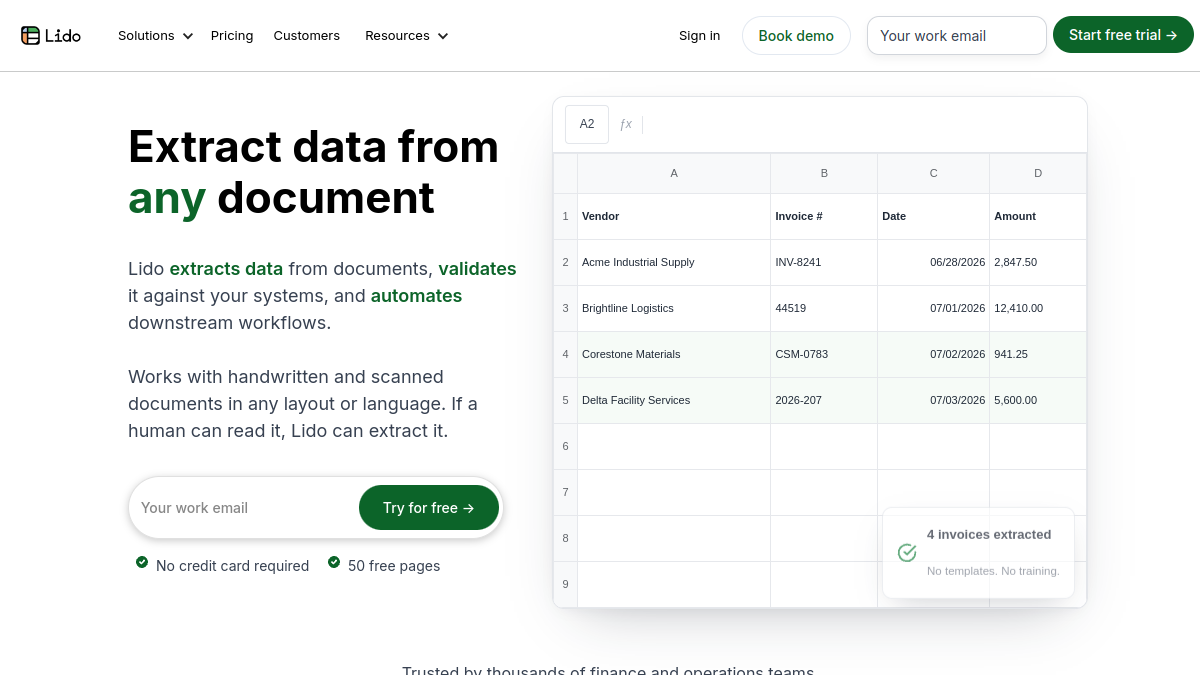Click the Lido logo icon
The height and width of the screenshot is (675, 1200).
30,35
